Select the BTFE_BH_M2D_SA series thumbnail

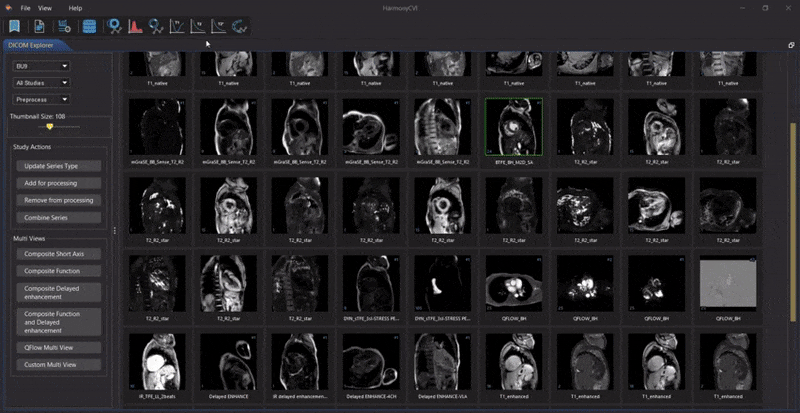coord(514,127)
